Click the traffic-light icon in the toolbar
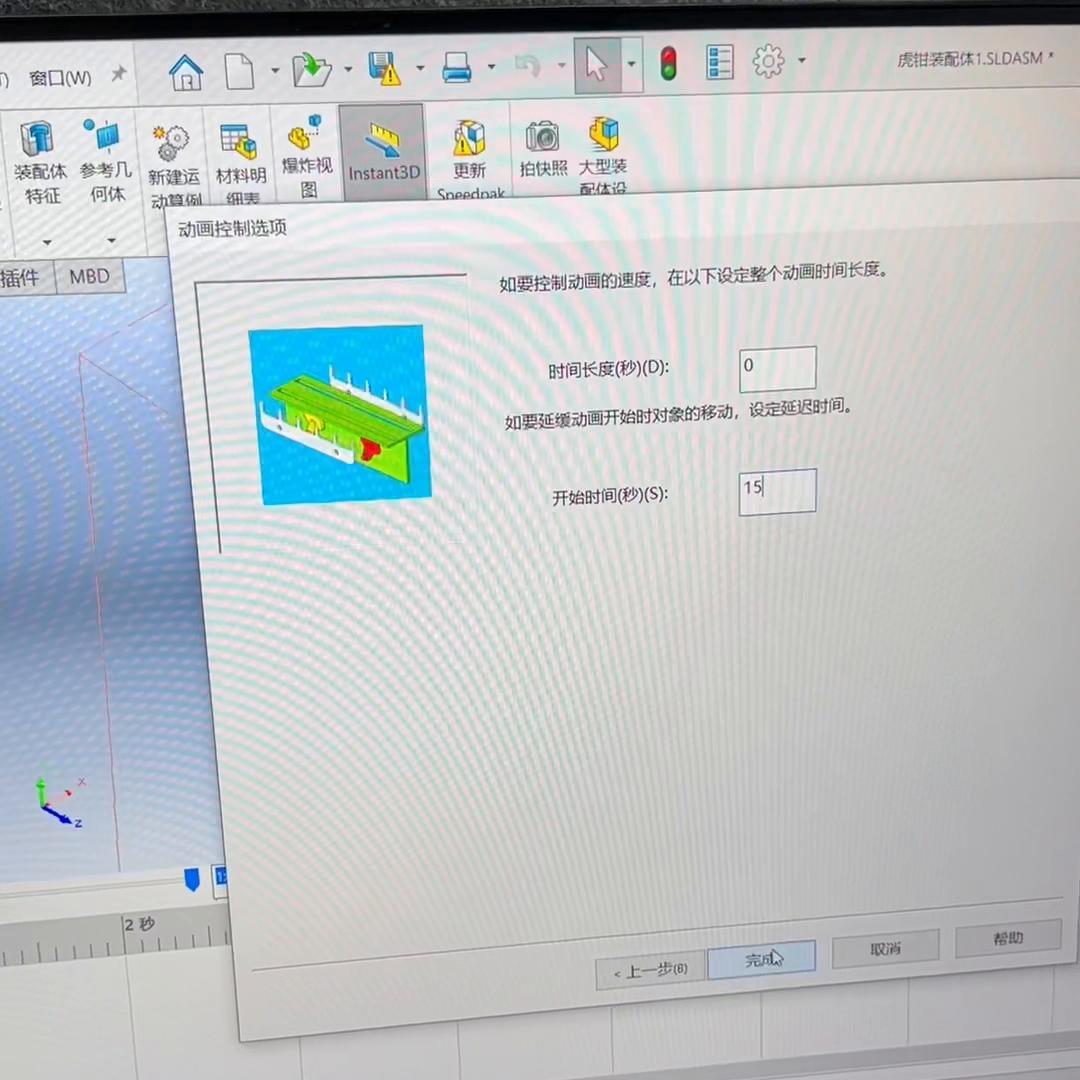Viewport: 1080px width, 1080px height. coord(668,62)
